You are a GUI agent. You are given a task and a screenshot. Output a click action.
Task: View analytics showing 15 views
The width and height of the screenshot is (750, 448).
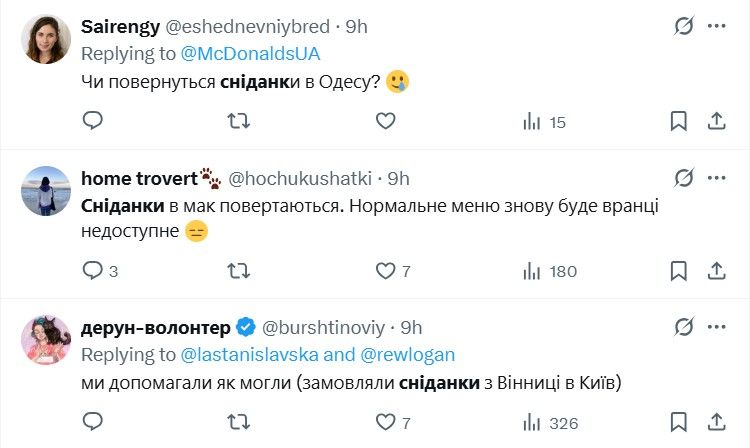pos(545,121)
